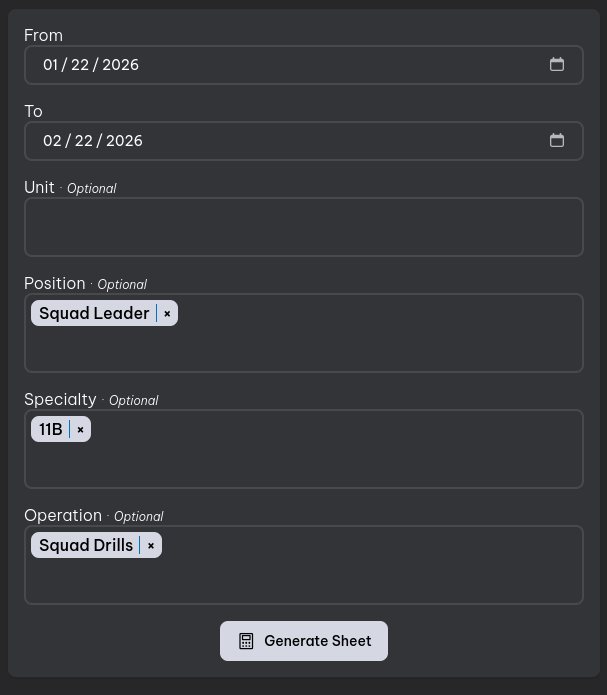This screenshot has width=607, height=695.
Task: Select the day segment in From date
Action: 80,65
